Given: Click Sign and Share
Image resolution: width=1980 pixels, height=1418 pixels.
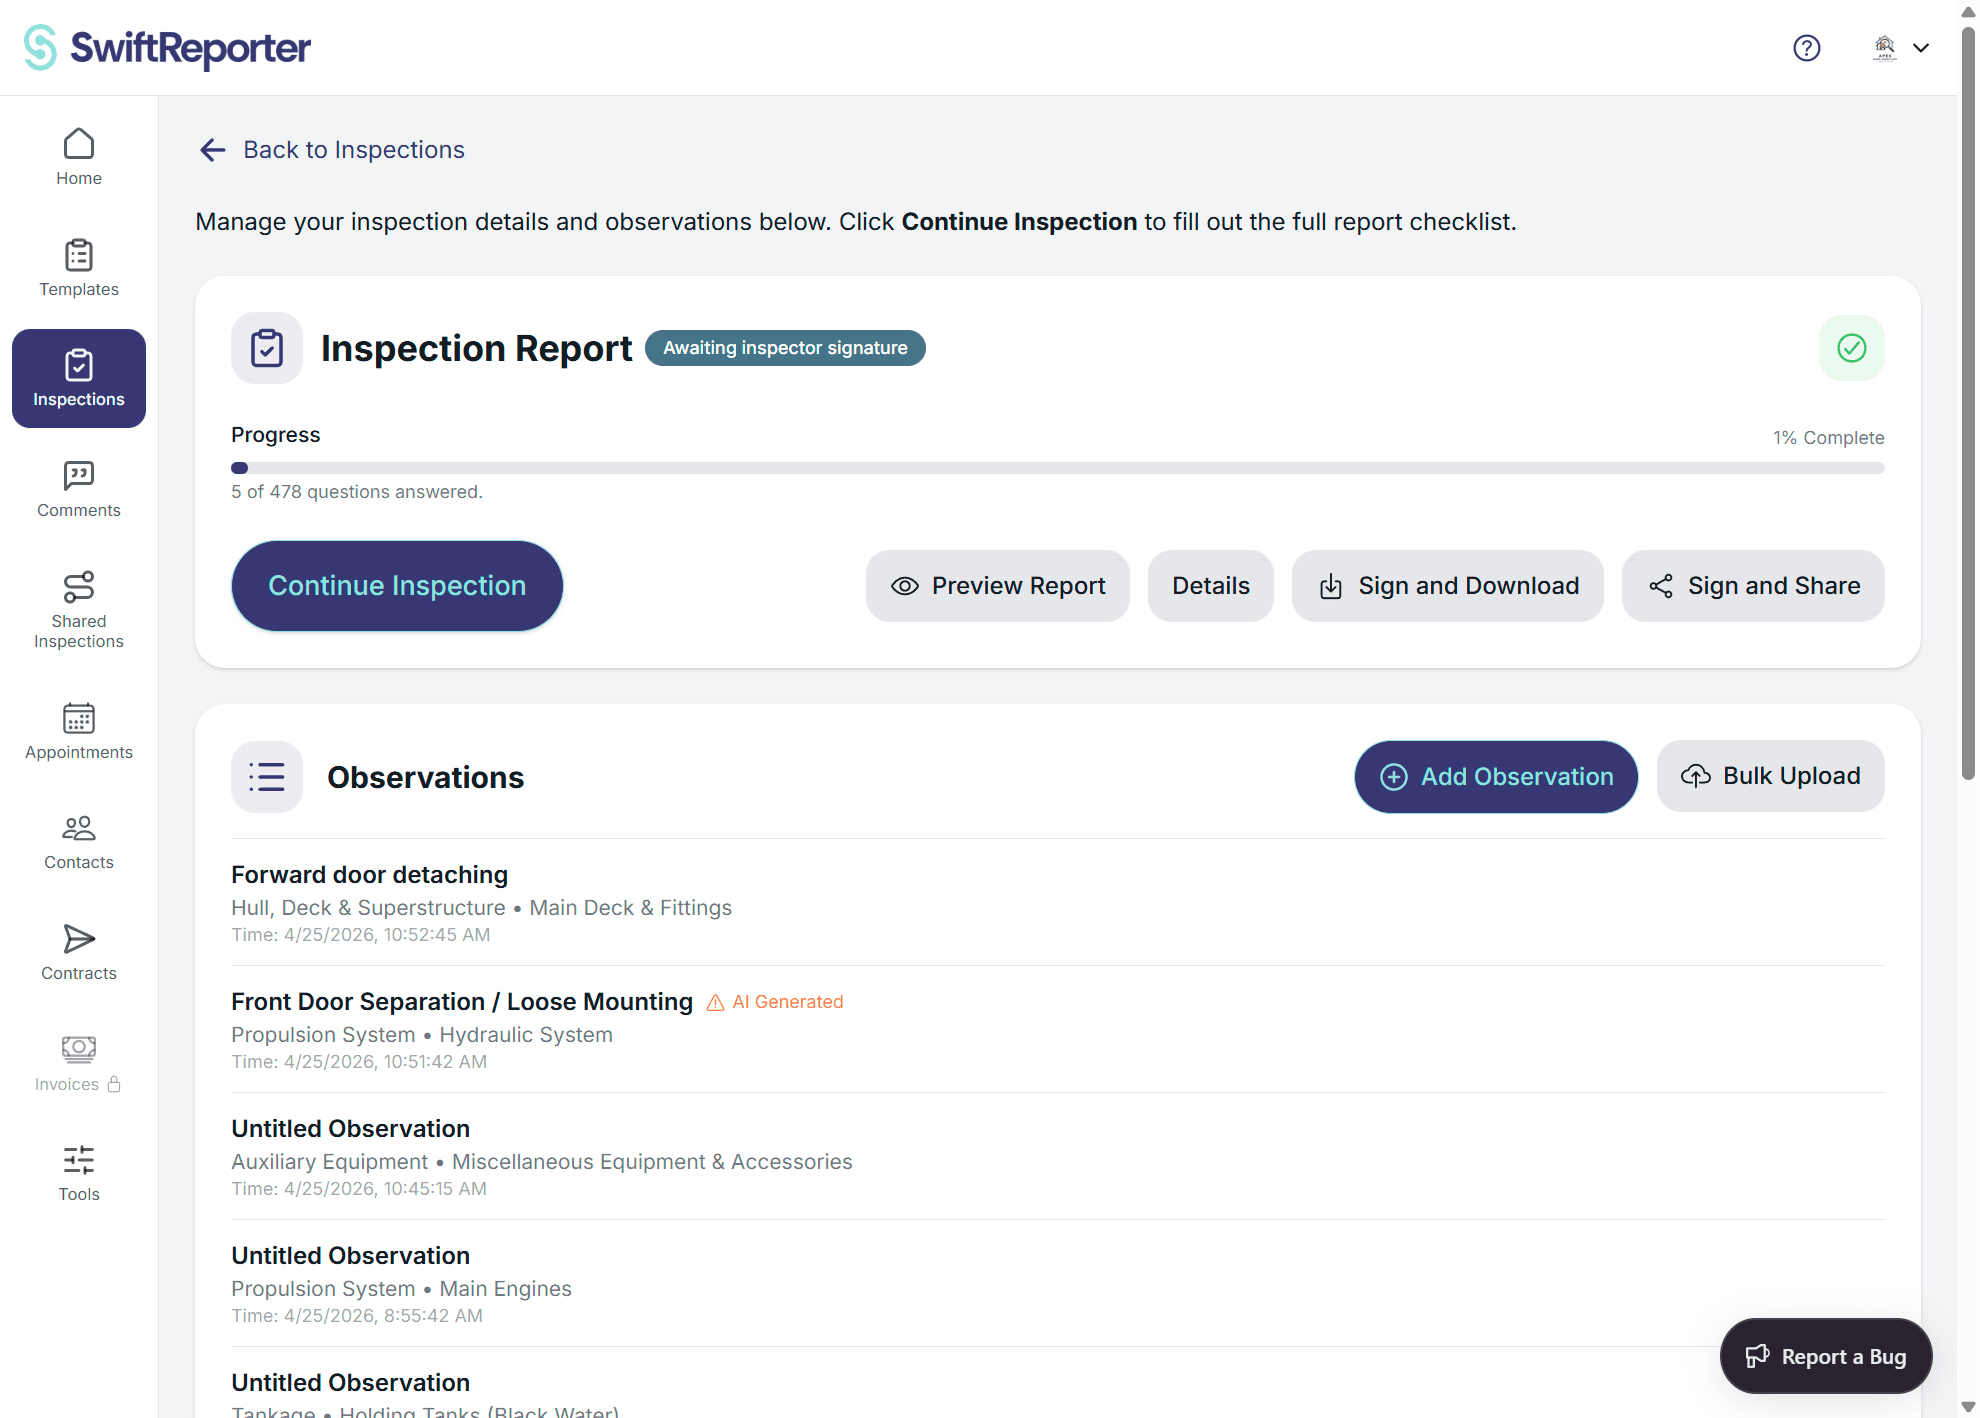Looking at the screenshot, I should pos(1753,586).
